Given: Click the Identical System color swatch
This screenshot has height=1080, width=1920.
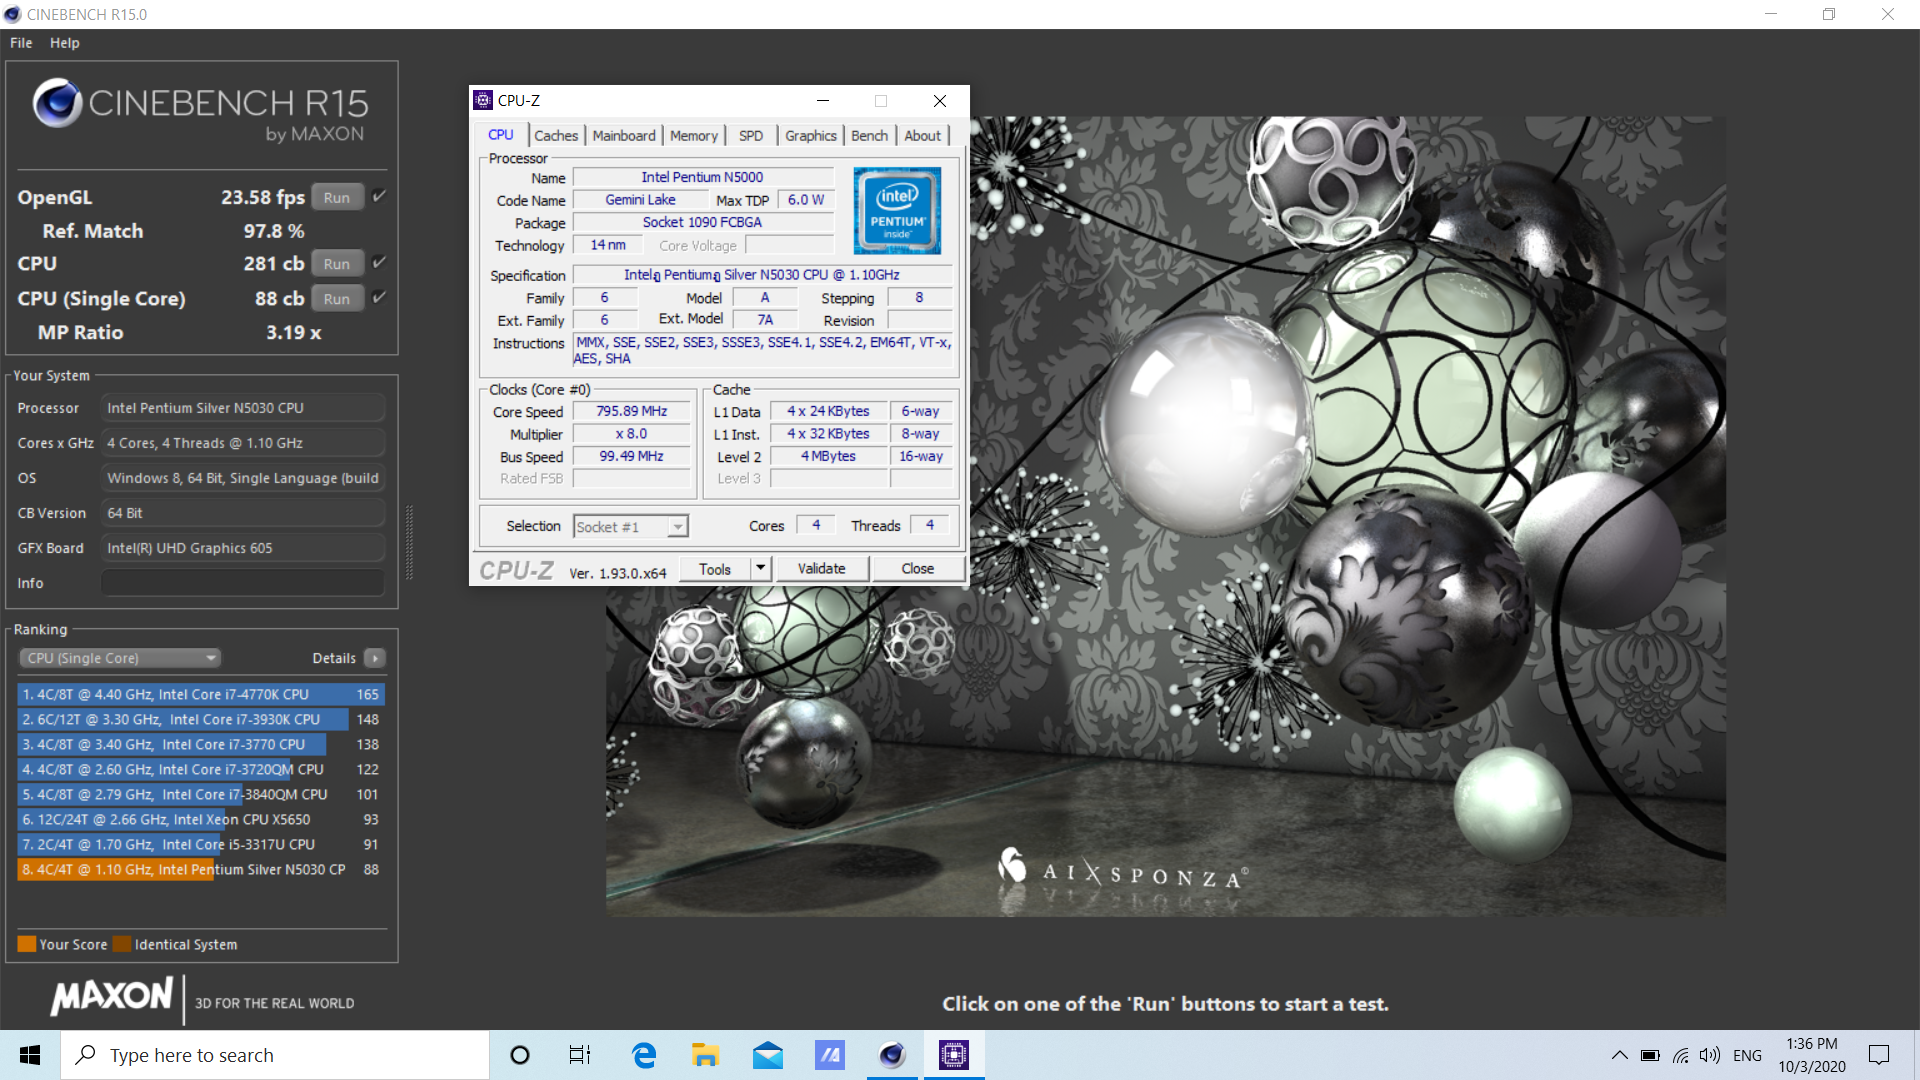Looking at the screenshot, I should (122, 944).
